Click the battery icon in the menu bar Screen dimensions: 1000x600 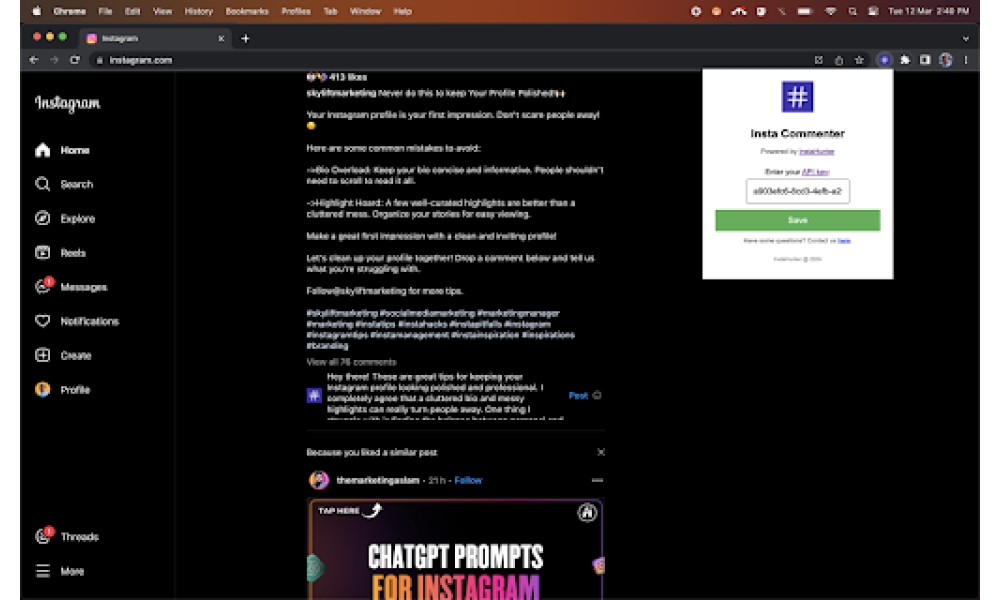tap(805, 11)
